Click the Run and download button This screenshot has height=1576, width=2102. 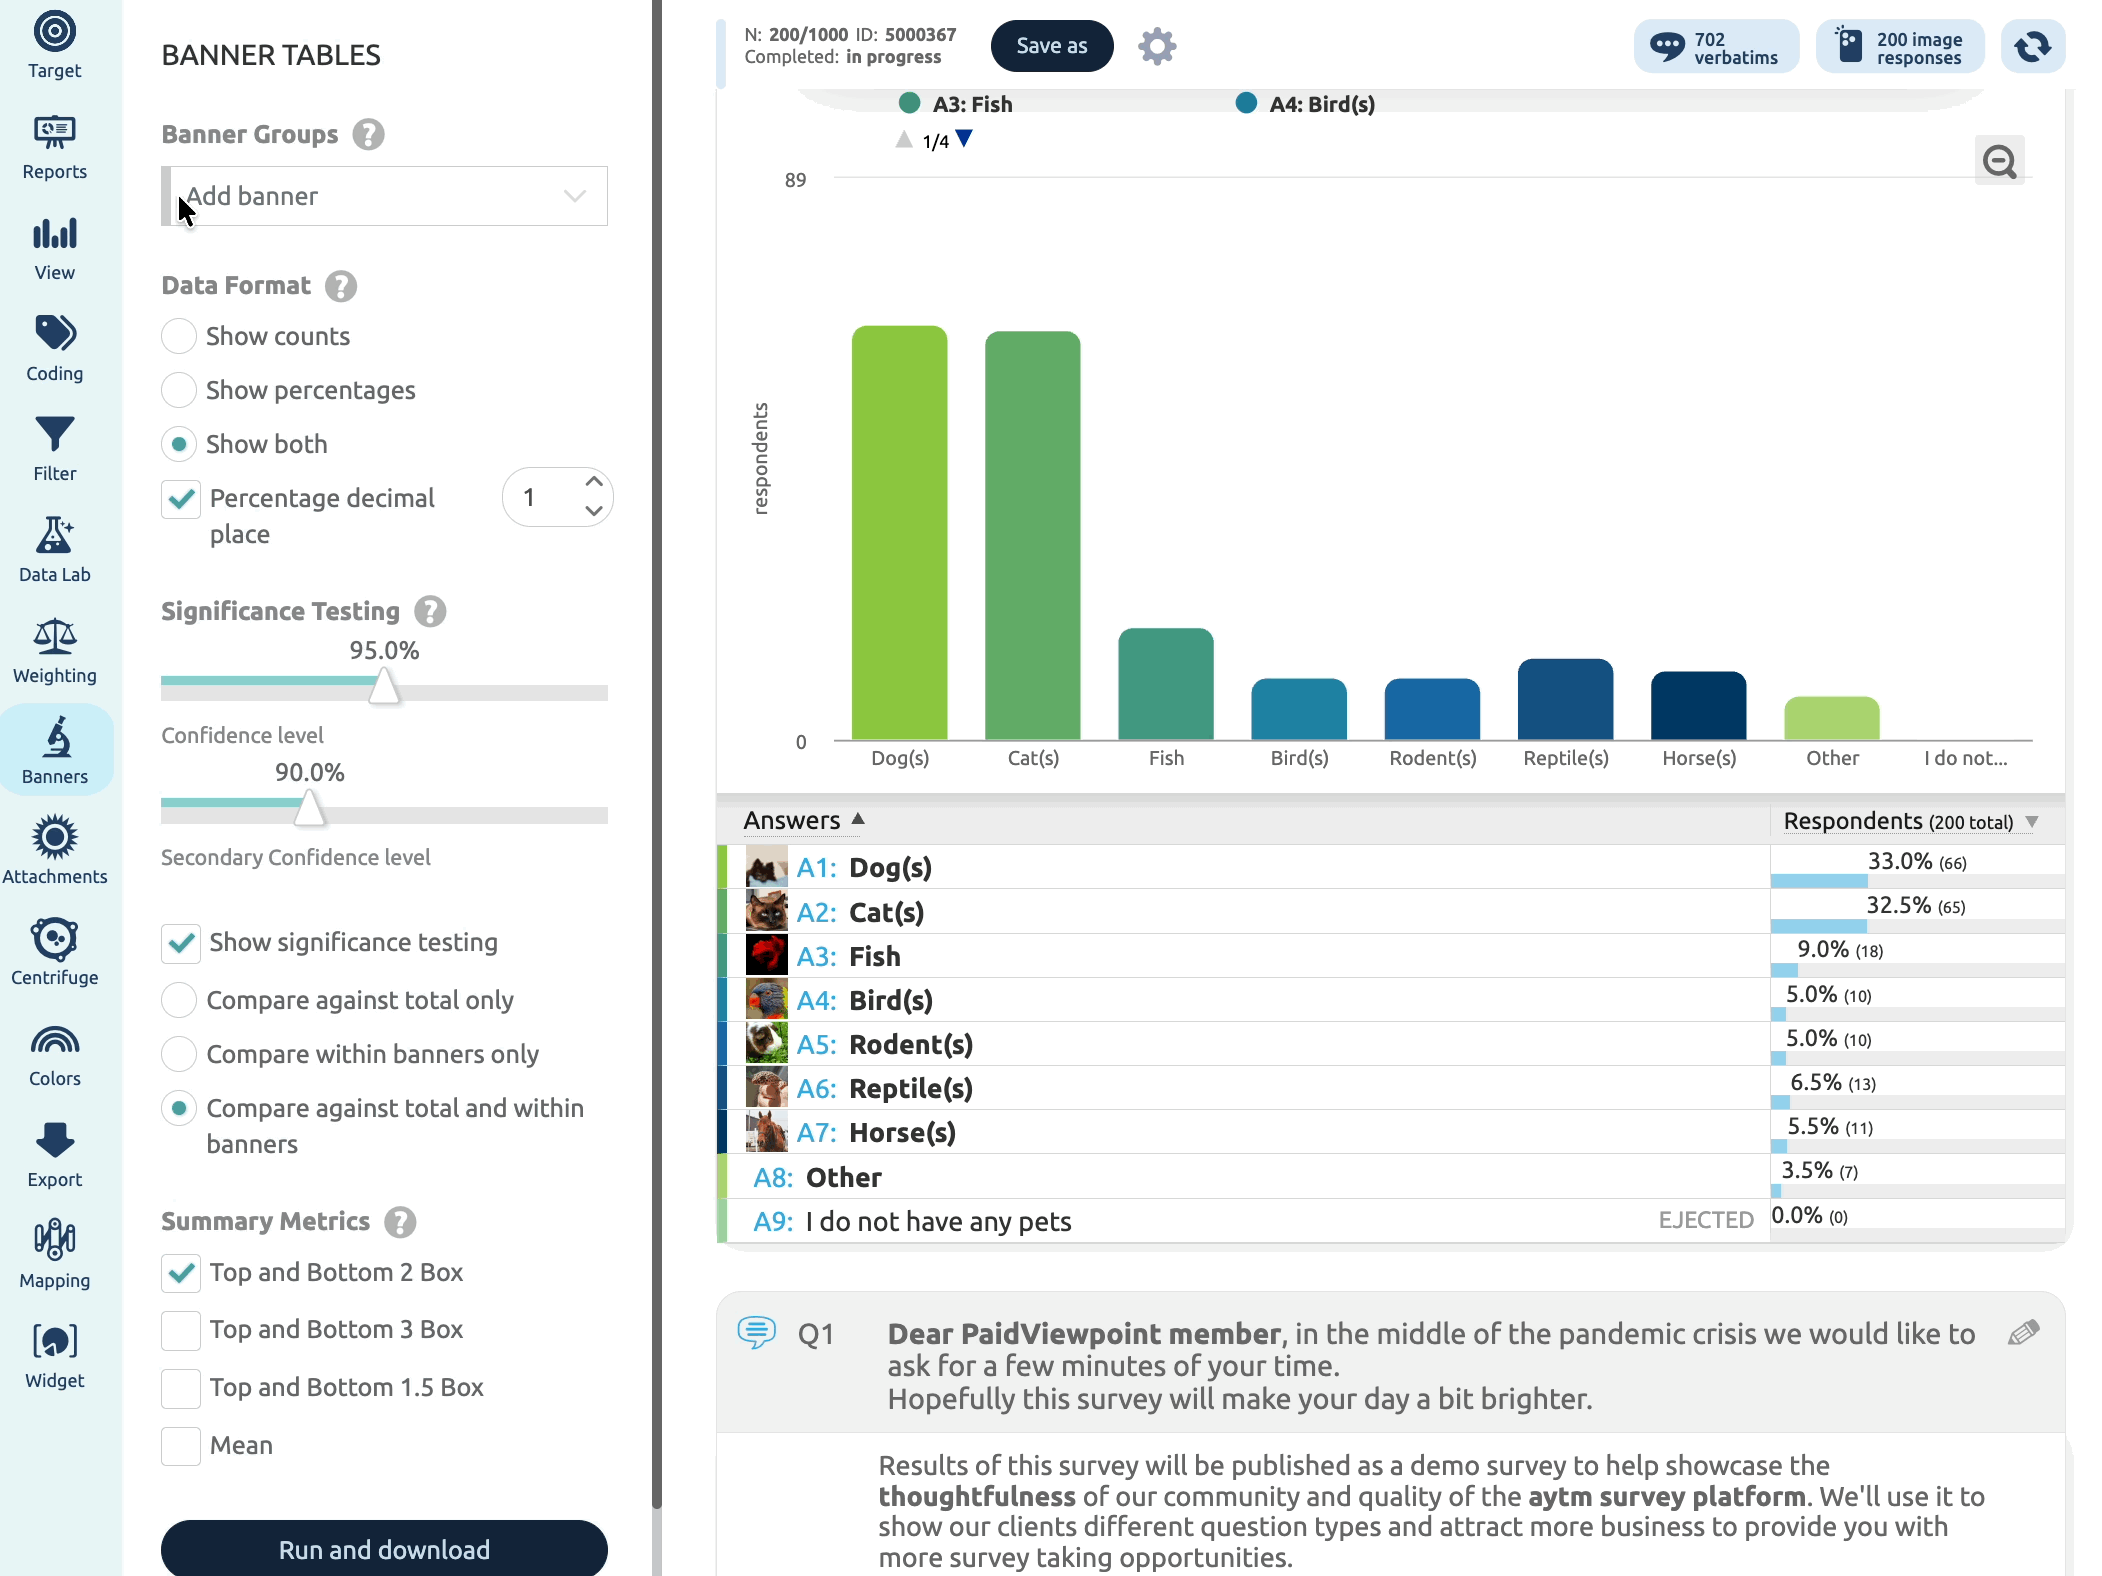tap(384, 1548)
